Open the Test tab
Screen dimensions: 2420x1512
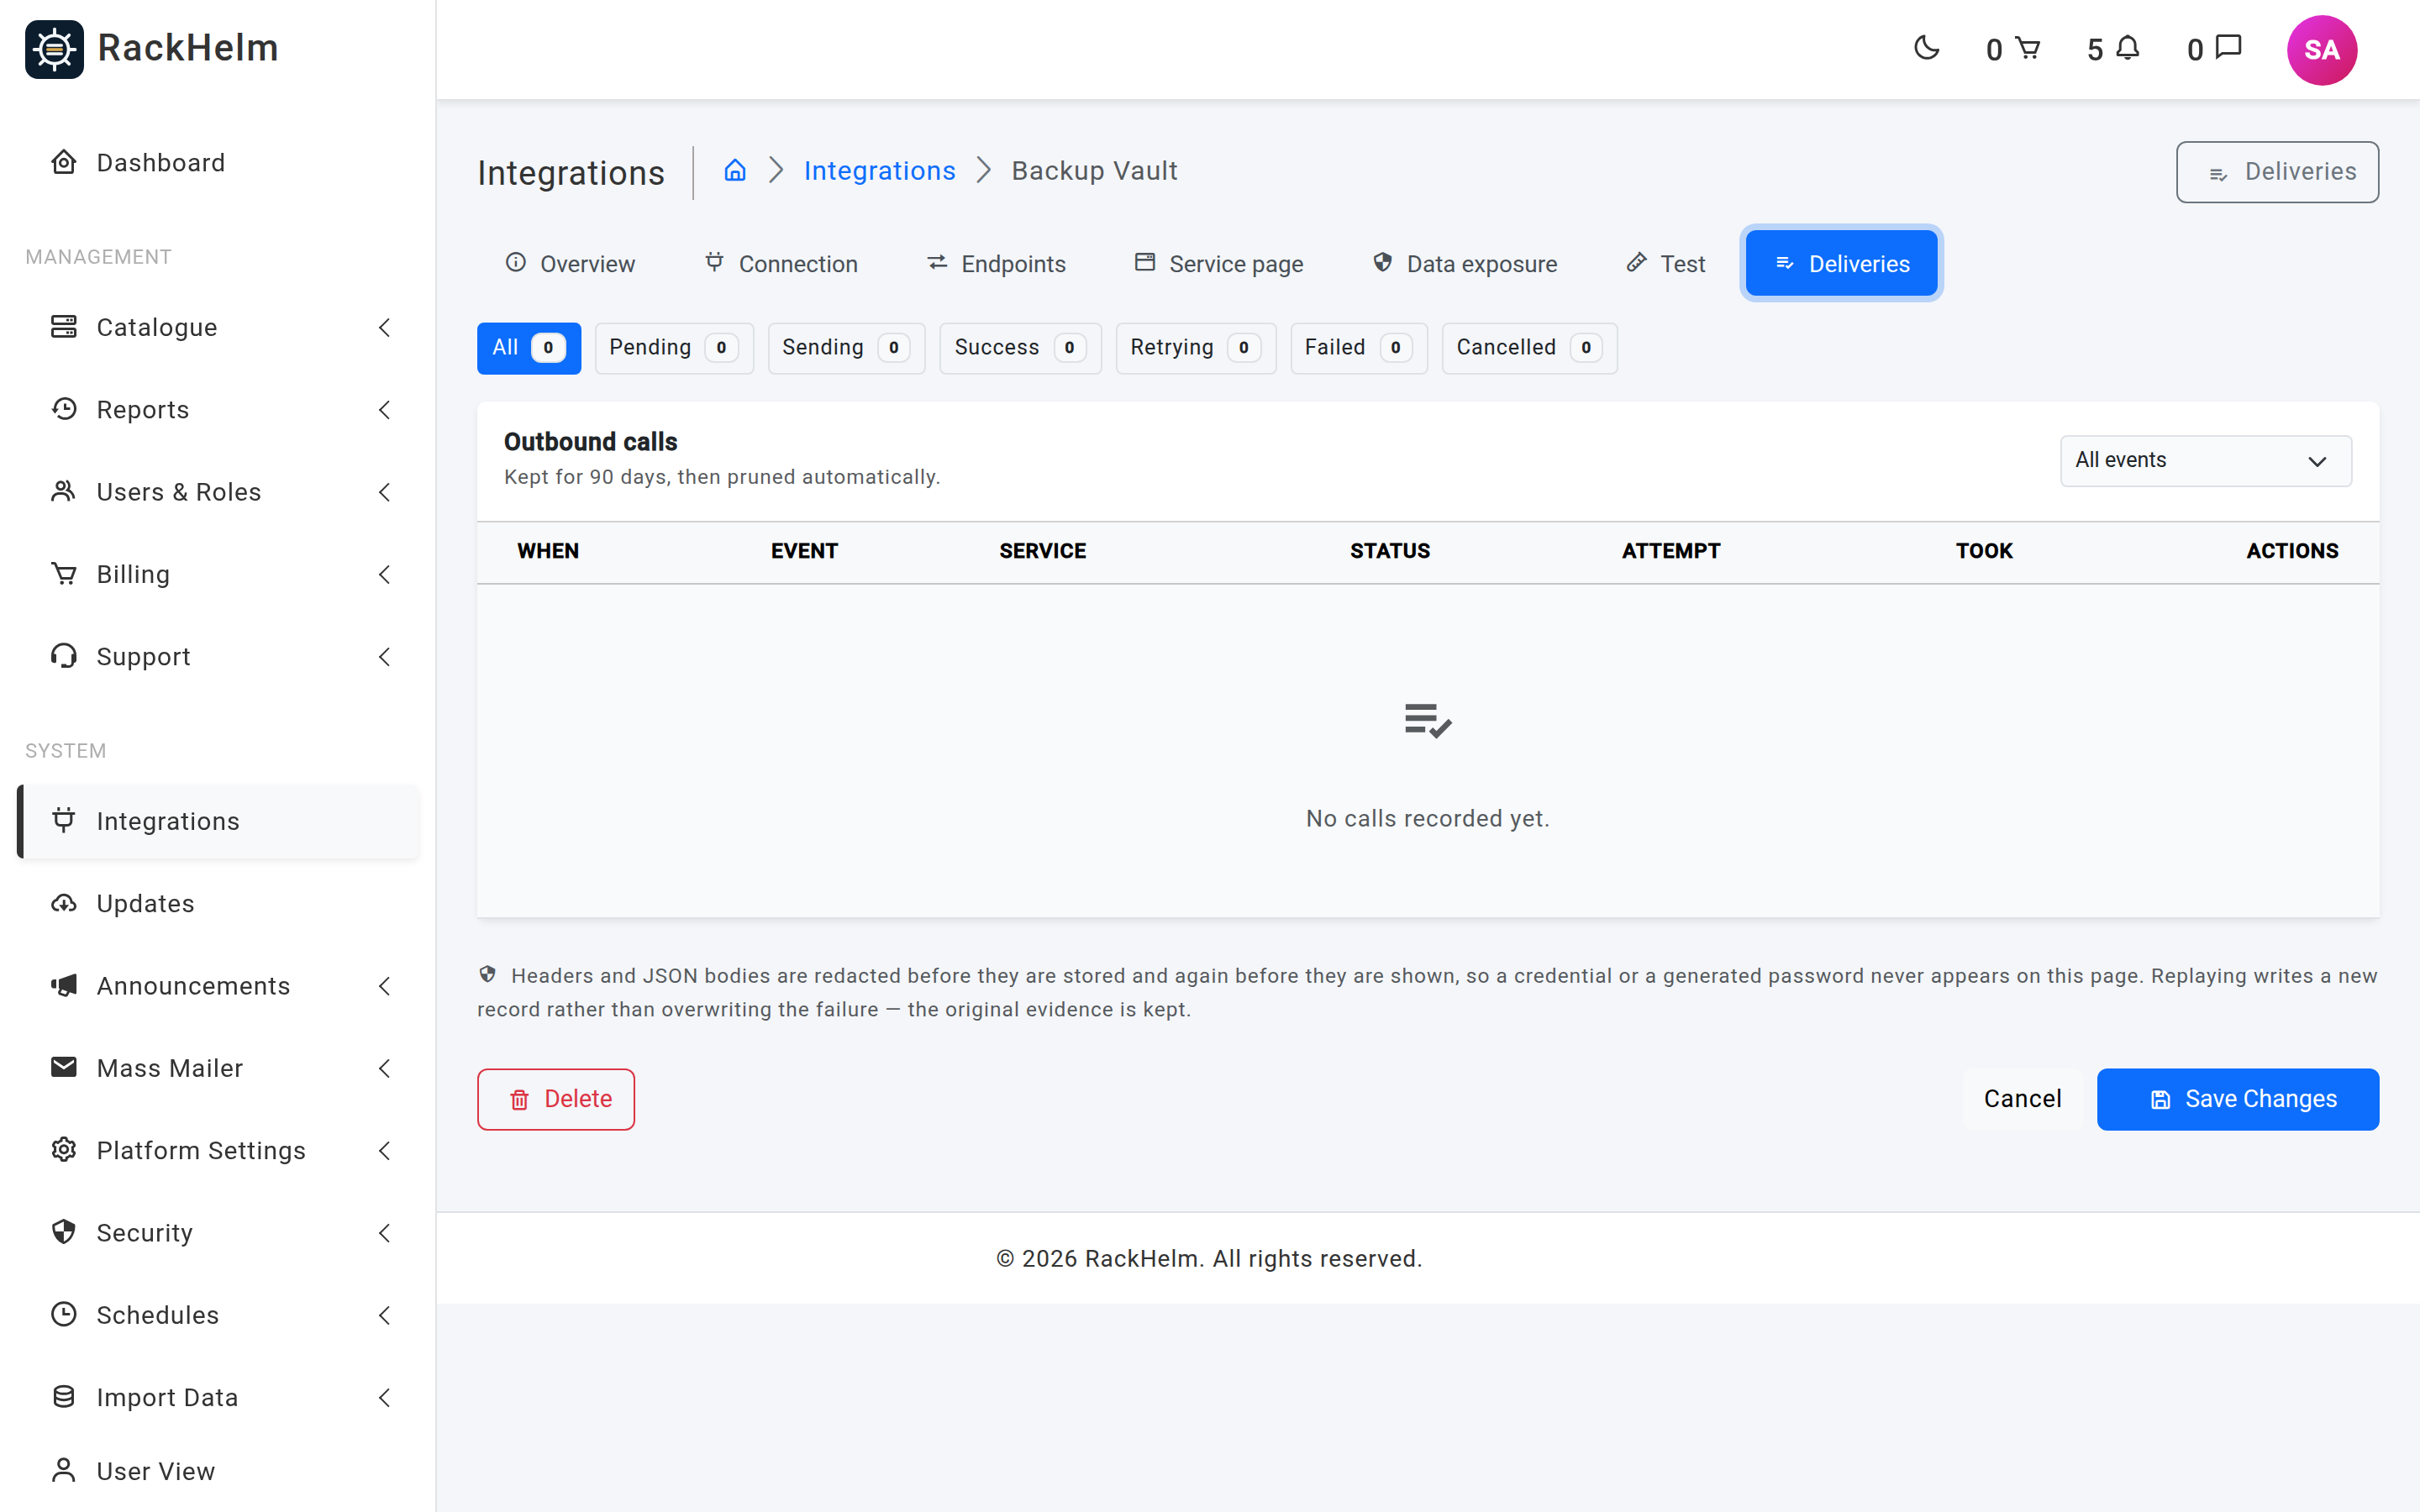(x=1666, y=264)
